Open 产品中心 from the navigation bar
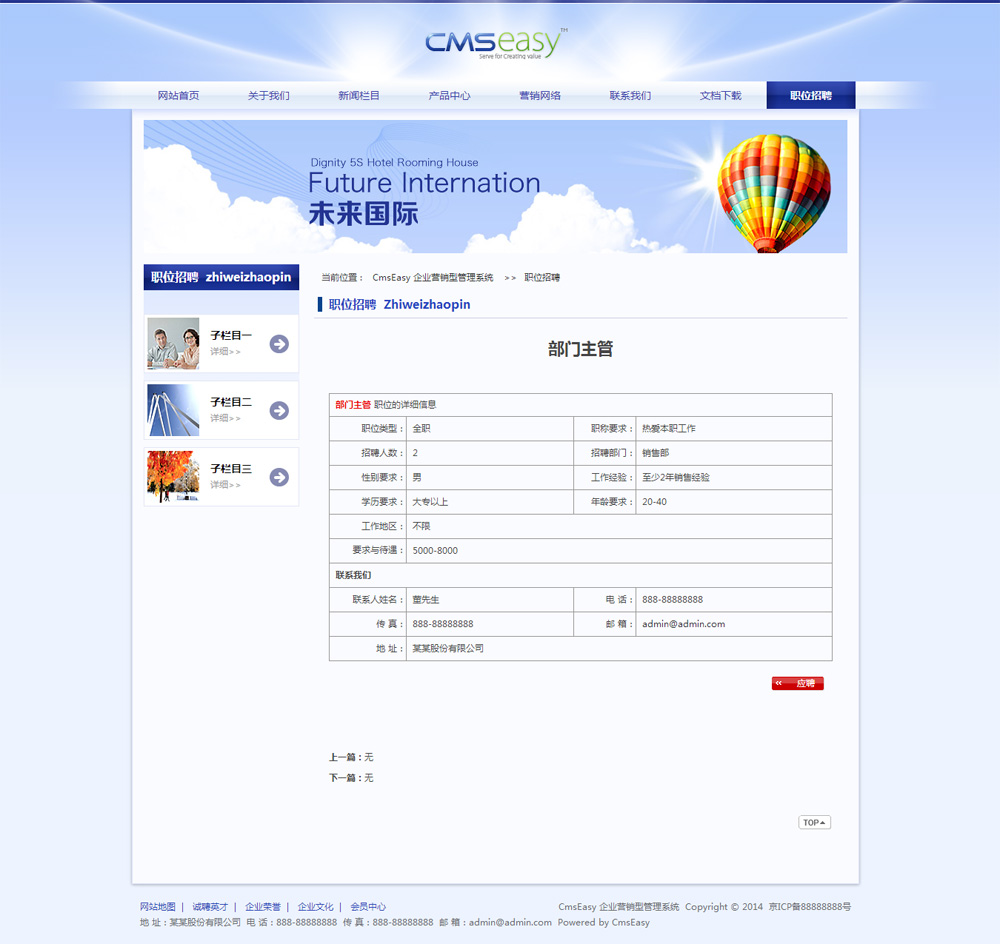This screenshot has height=944, width=1000. tap(449, 96)
